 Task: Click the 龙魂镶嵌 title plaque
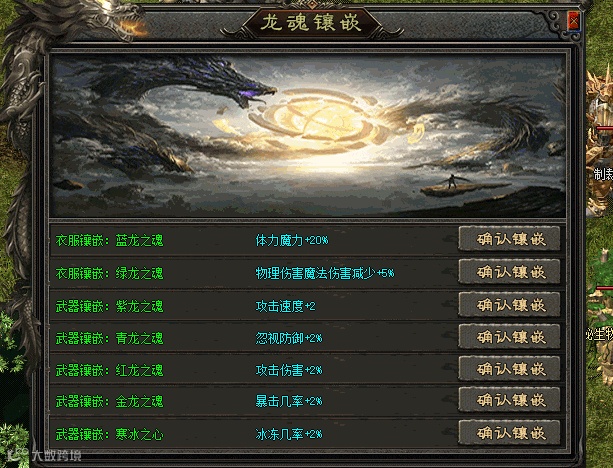[x=311, y=23]
